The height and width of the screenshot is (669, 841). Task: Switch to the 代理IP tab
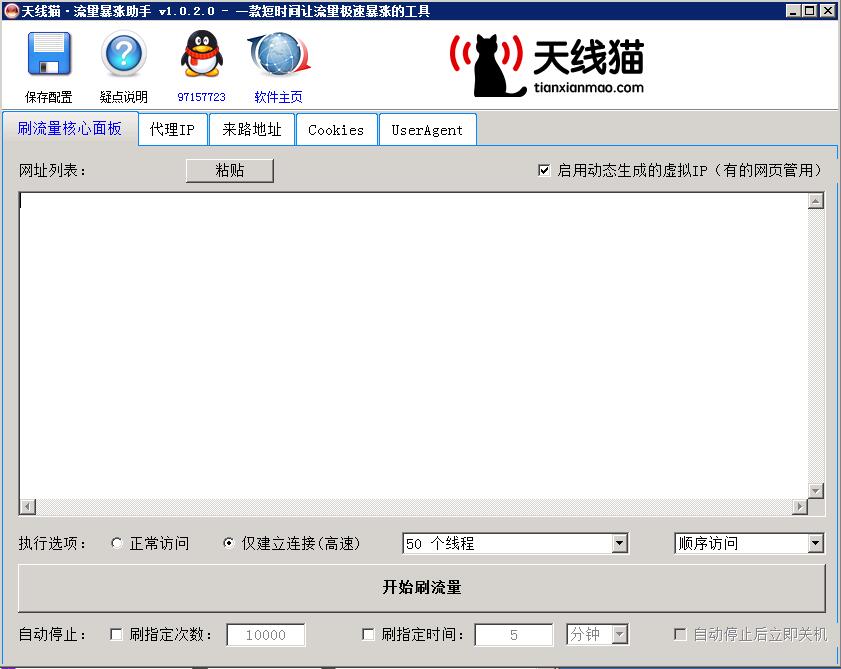172,130
